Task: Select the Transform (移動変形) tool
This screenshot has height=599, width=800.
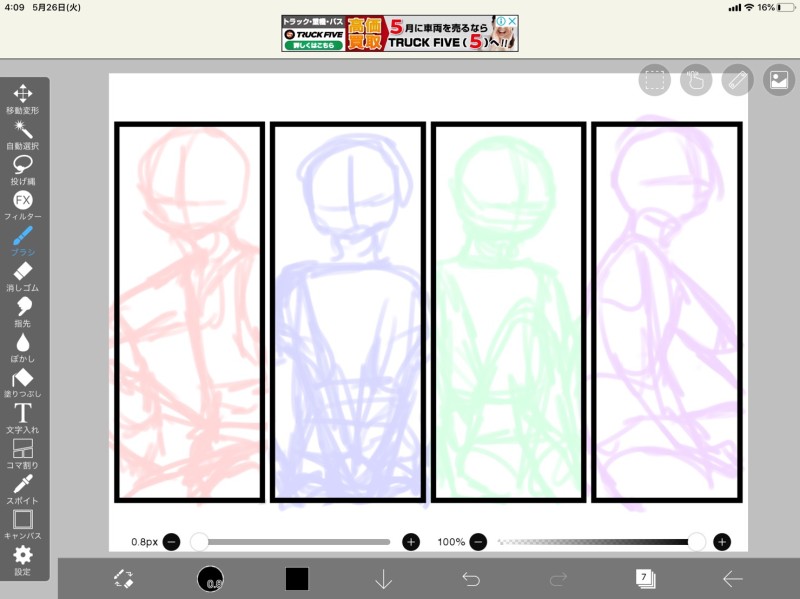Action: (x=22, y=99)
